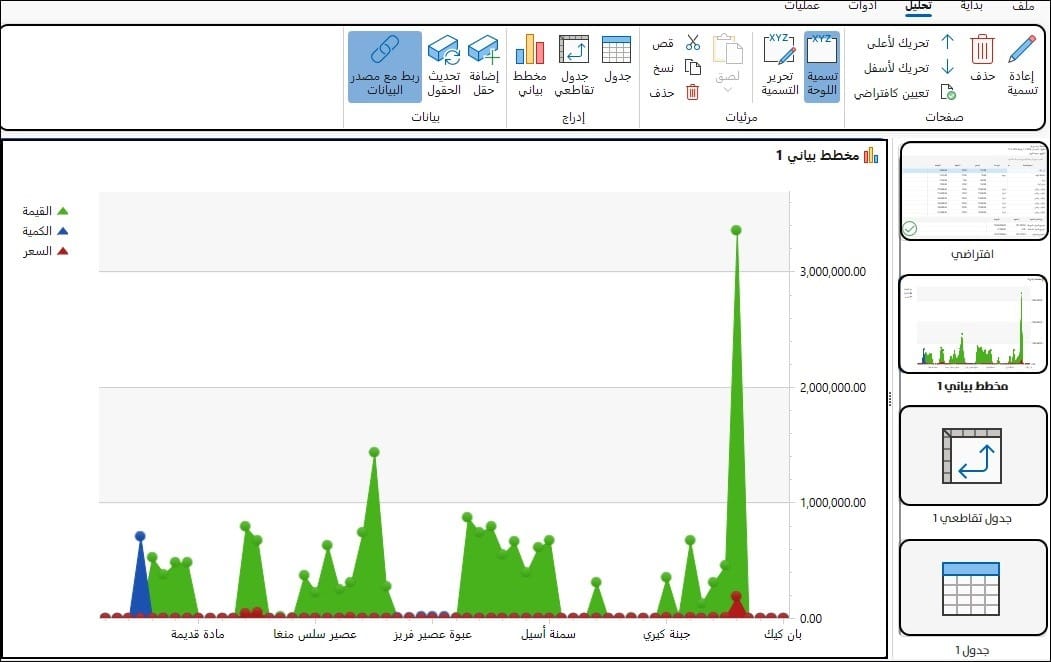Open the Home (بداية) tab
This screenshot has height=662, width=1051.
971,6
